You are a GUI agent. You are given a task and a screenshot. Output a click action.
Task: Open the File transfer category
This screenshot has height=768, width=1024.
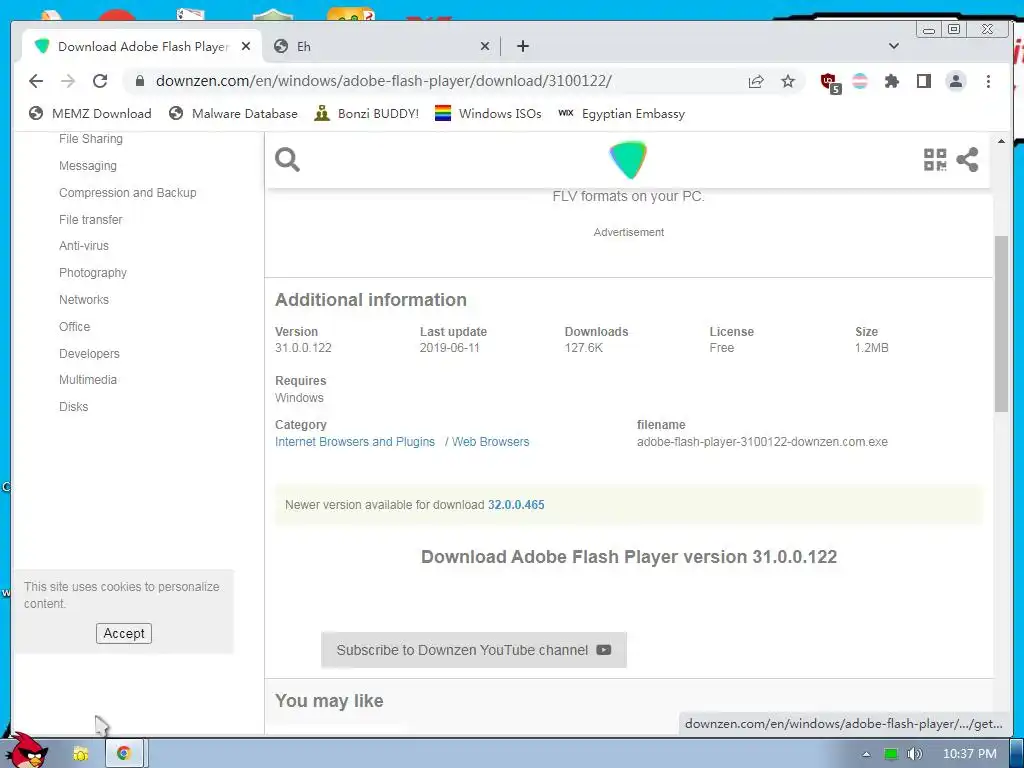[x=90, y=219]
